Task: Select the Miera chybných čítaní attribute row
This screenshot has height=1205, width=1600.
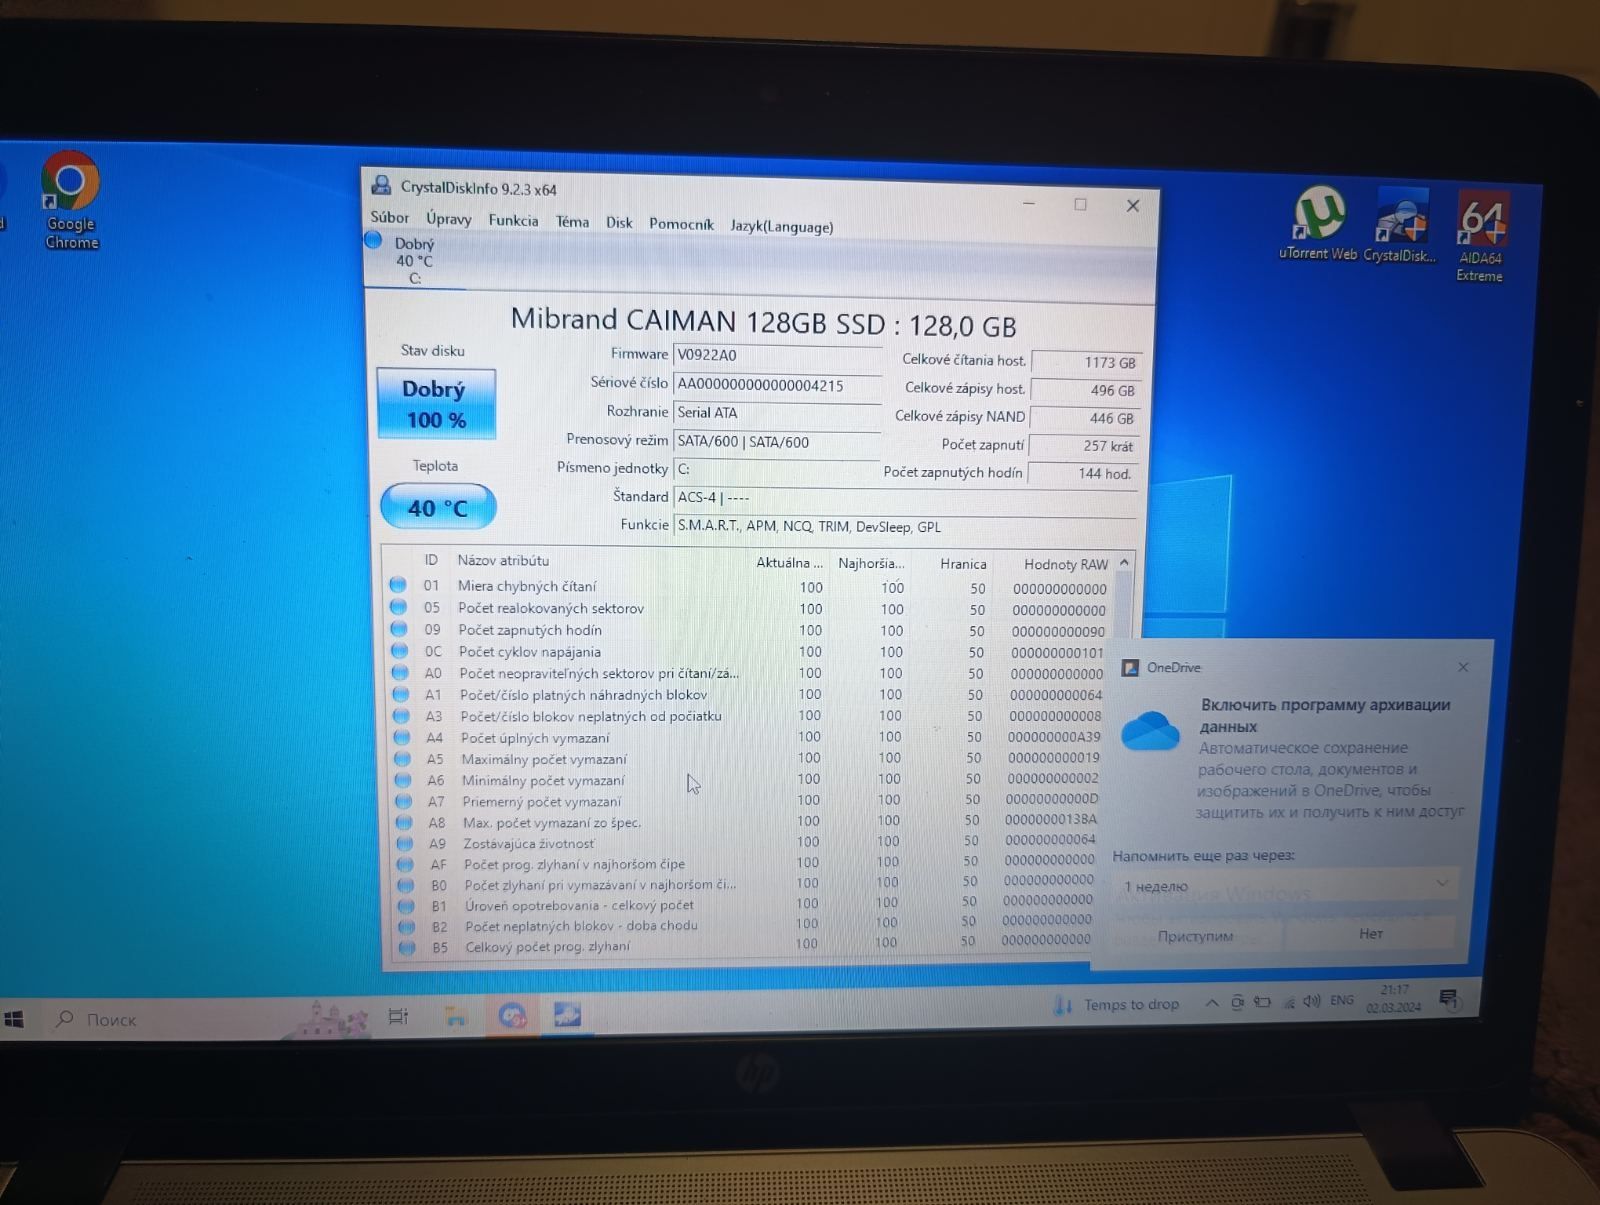Action: pos(750,587)
